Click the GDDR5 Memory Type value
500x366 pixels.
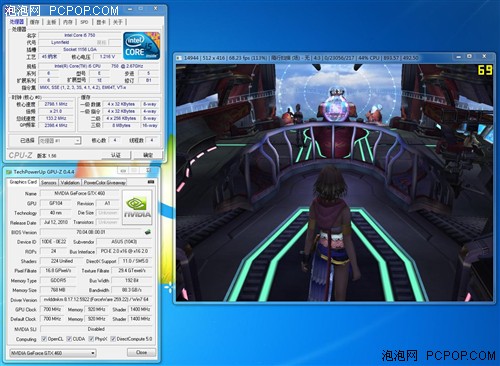[x=58, y=280]
